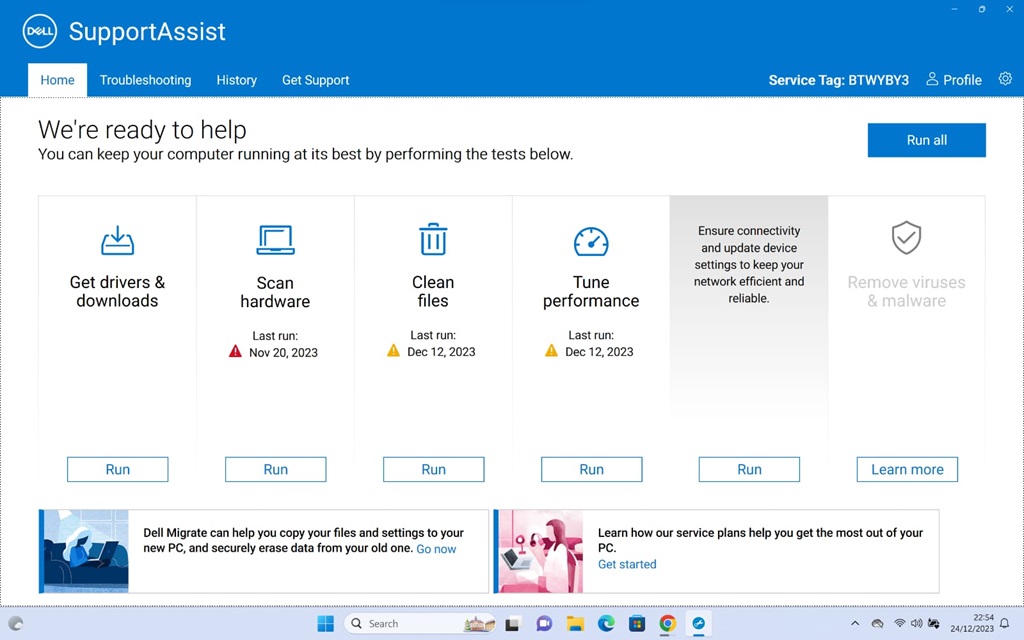The height and width of the screenshot is (640, 1024).
Task: Run the Tune performance task
Action: click(592, 470)
